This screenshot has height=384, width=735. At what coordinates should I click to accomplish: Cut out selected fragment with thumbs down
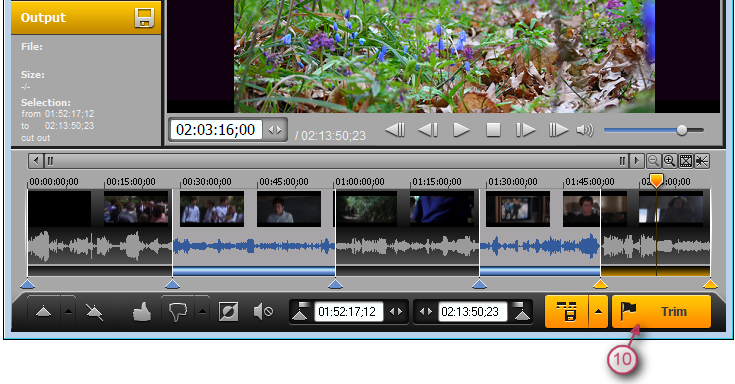(x=178, y=311)
